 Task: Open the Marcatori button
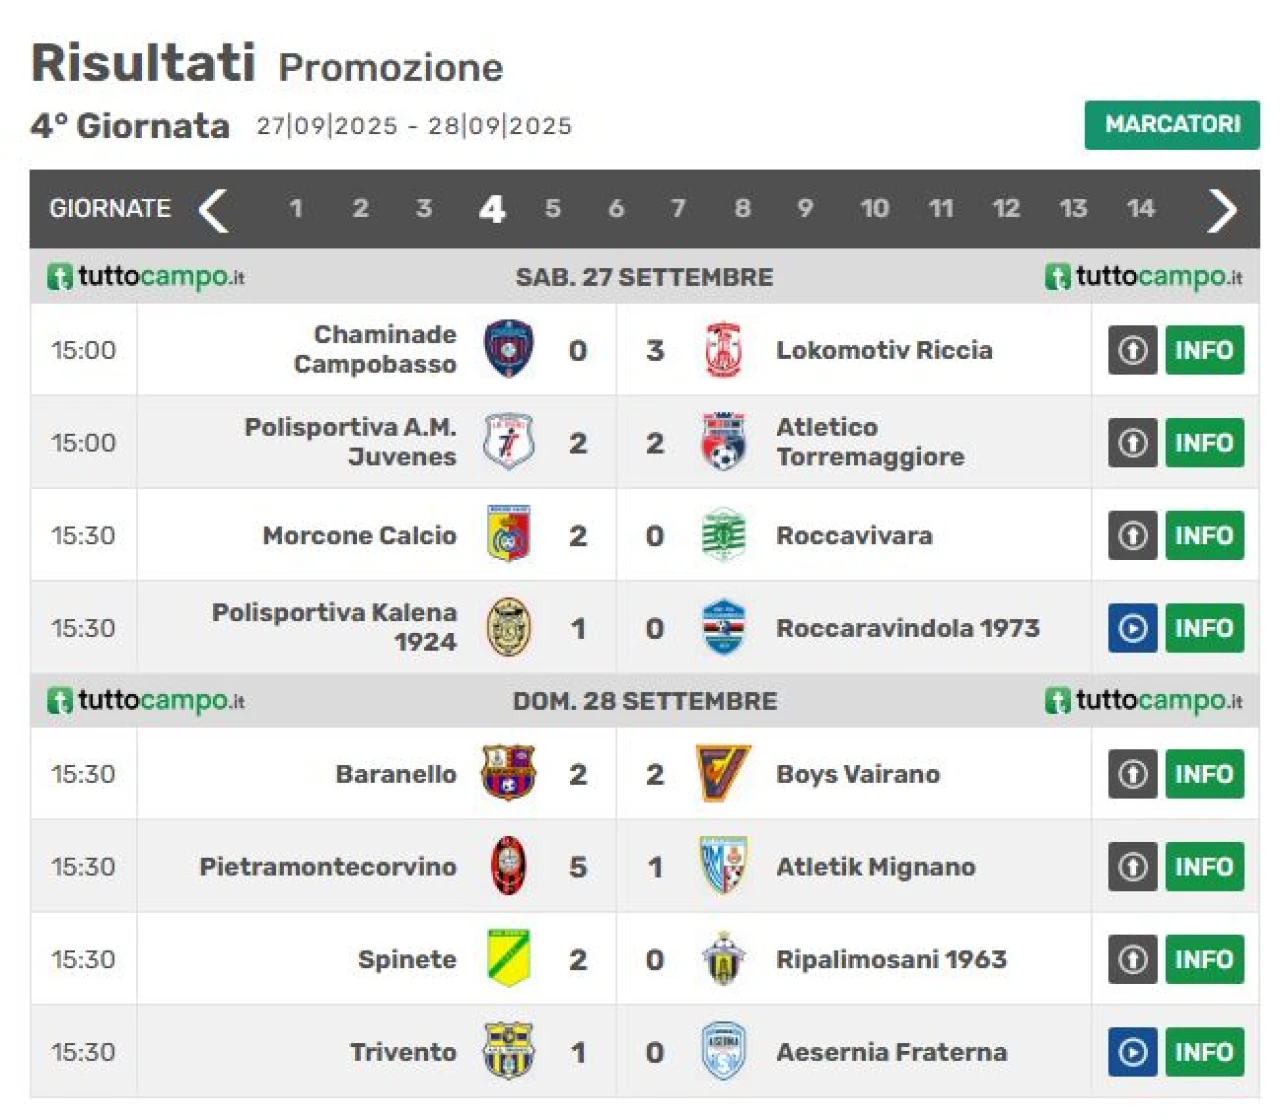(1171, 124)
